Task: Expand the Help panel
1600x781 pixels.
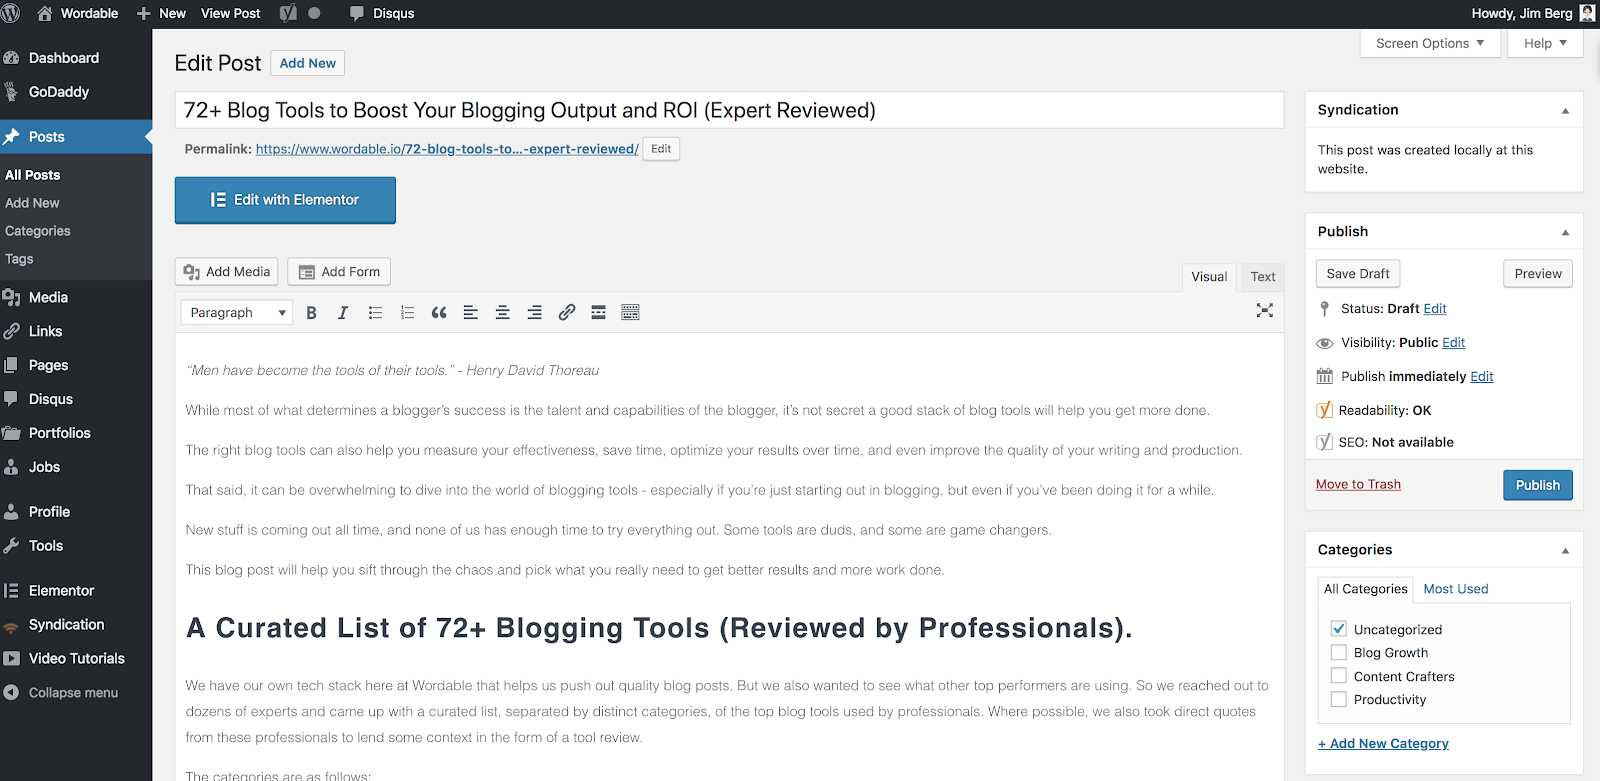Action: [x=1545, y=43]
